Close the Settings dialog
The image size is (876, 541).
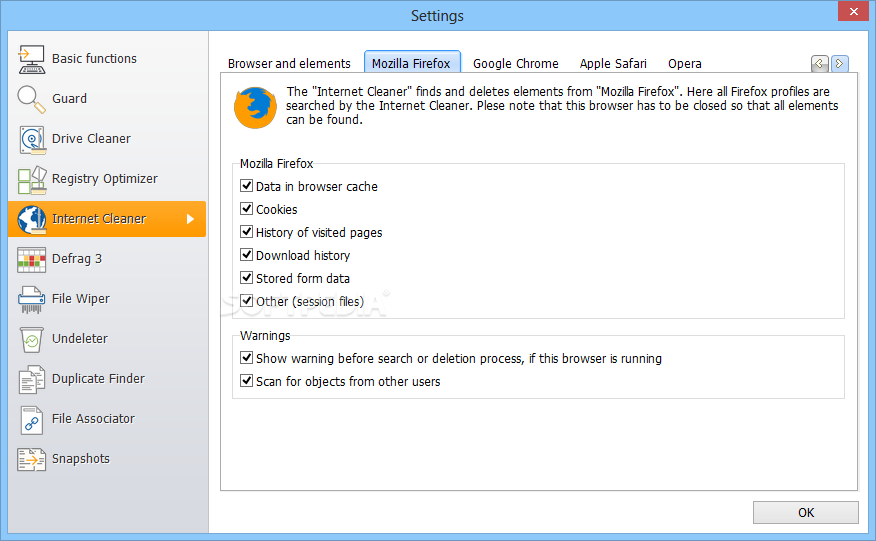(854, 11)
